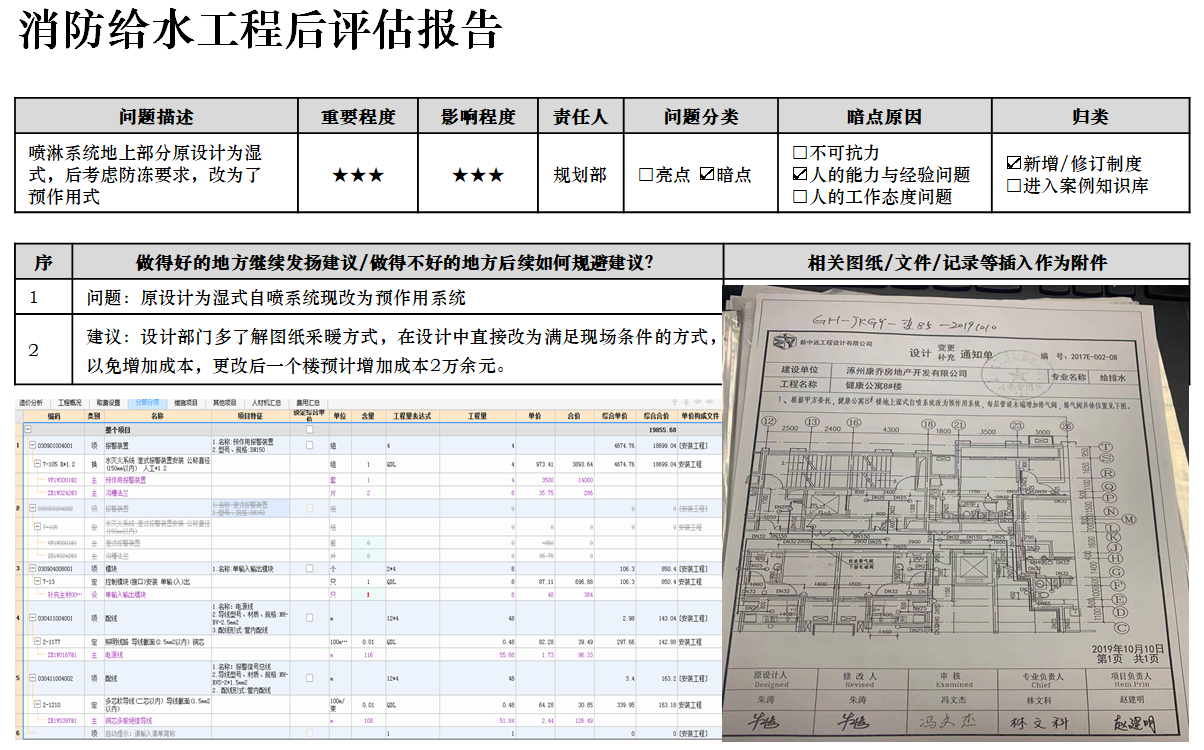Collapse the T-13 quota node
Viewport: 1204px width, 750px height.
pyautogui.click(x=37, y=581)
